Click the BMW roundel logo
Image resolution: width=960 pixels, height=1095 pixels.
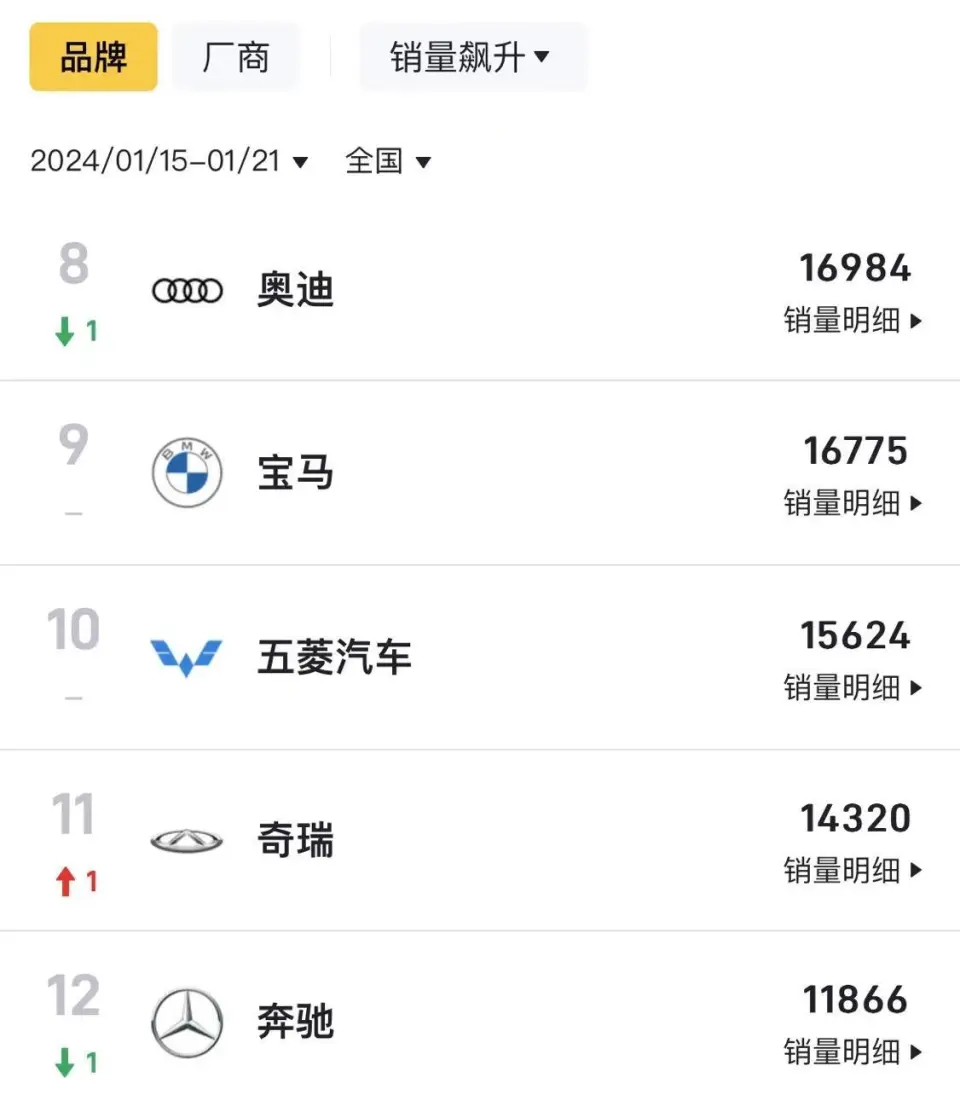tap(187, 473)
